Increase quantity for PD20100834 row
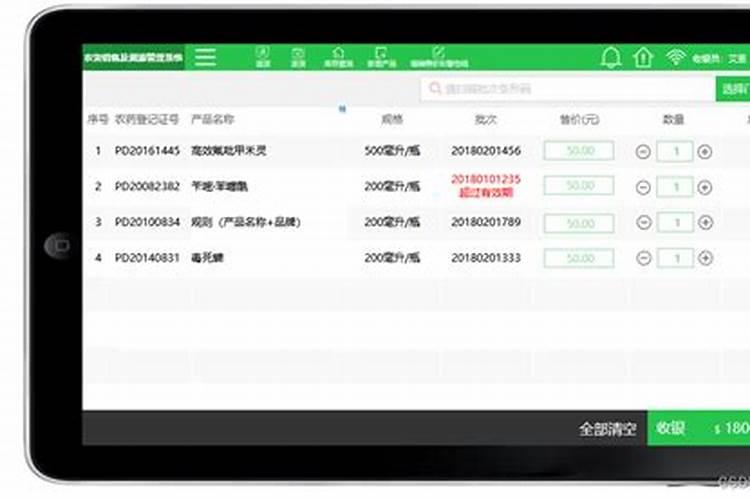Image resolution: width=750 pixels, height=500 pixels. [706, 222]
